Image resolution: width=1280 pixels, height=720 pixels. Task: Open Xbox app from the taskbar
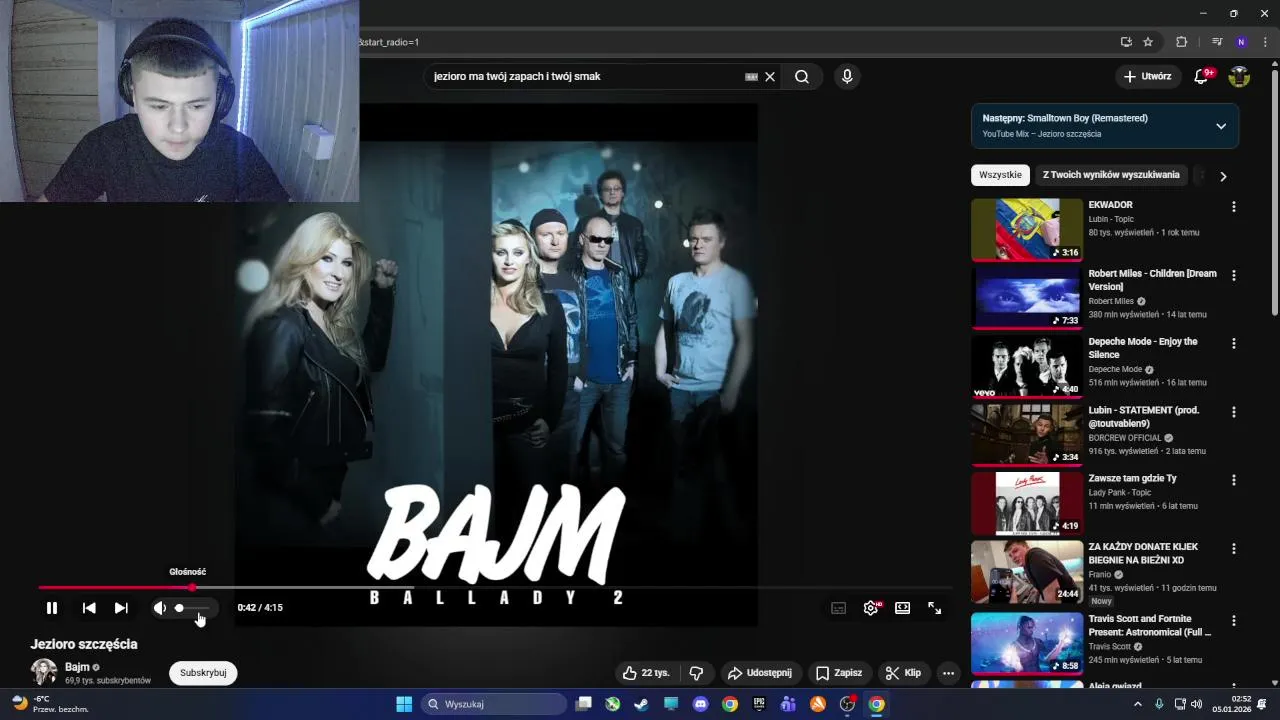pos(612,704)
